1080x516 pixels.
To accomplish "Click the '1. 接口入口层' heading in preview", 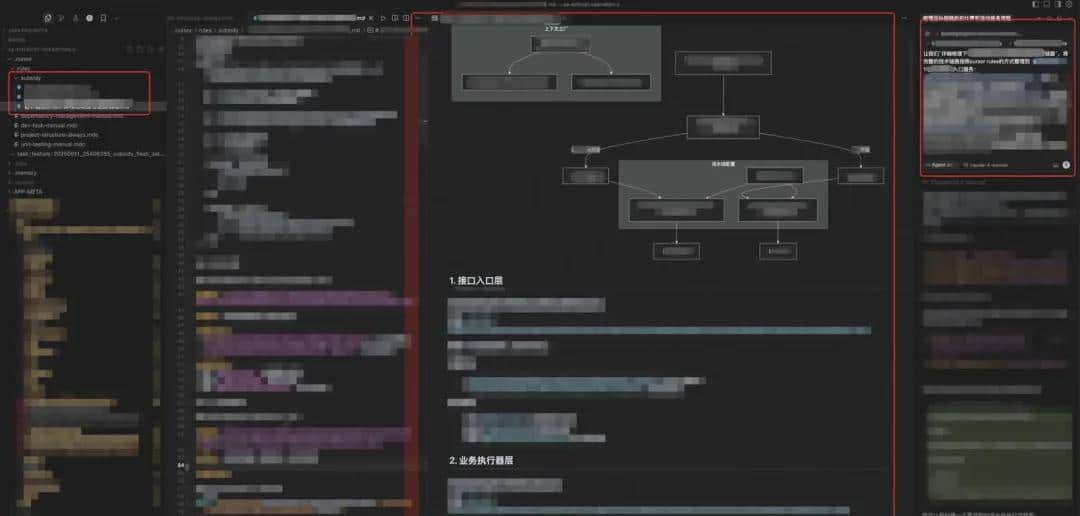I will click(x=482, y=281).
